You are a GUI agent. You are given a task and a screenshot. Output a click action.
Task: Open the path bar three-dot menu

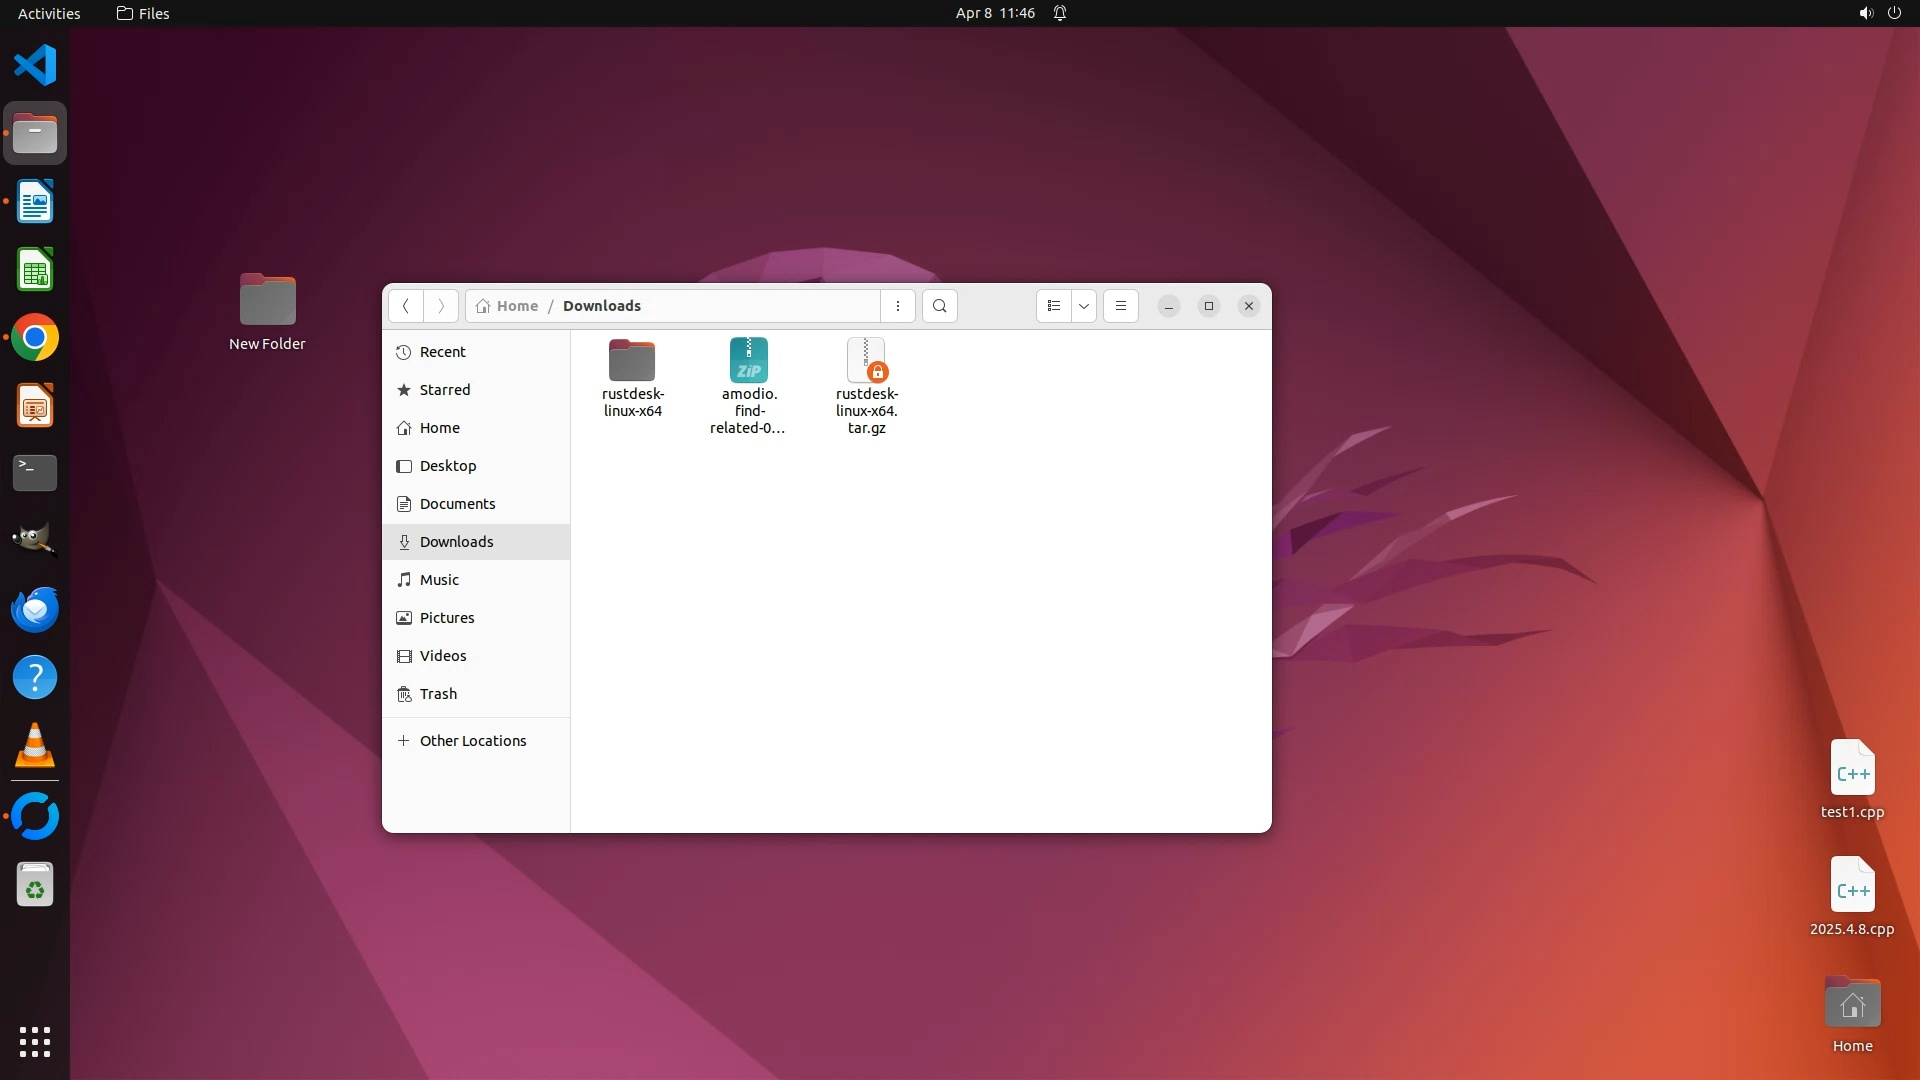(x=898, y=306)
